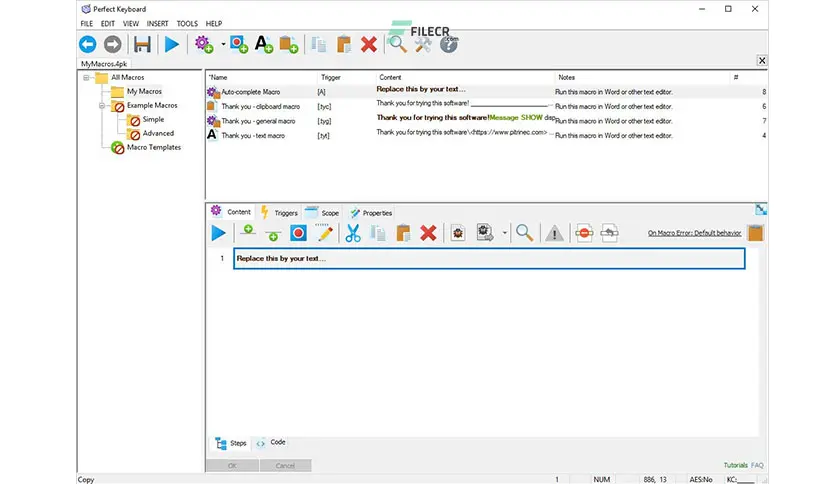Open the HELP menu
Screen dimensions: 836x484
point(214,23)
